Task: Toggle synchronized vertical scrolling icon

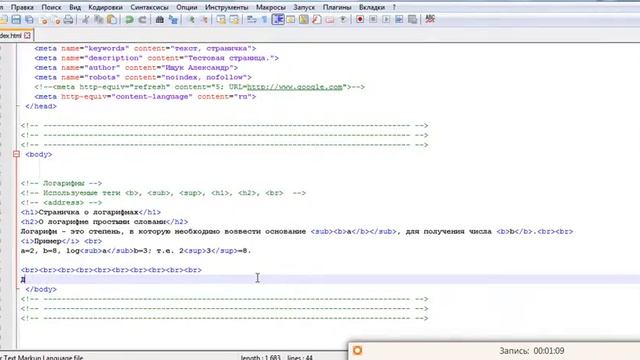Action: click(x=221, y=19)
